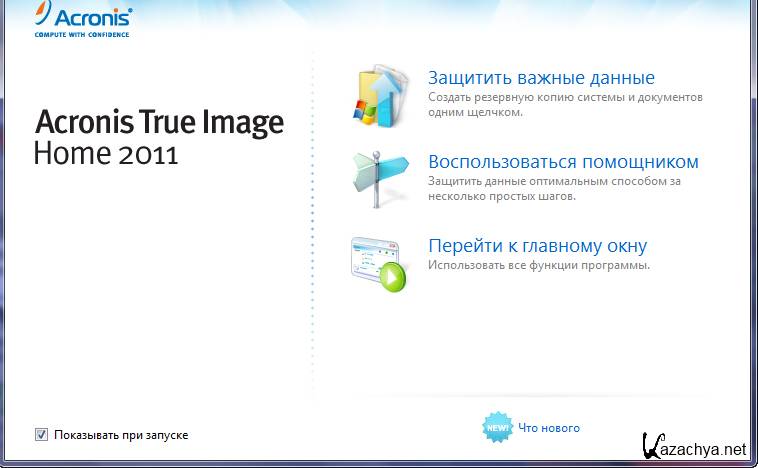This screenshot has width=758, height=468.
Task: Click the 'Acronis True Image' heading
Action: coord(160,123)
